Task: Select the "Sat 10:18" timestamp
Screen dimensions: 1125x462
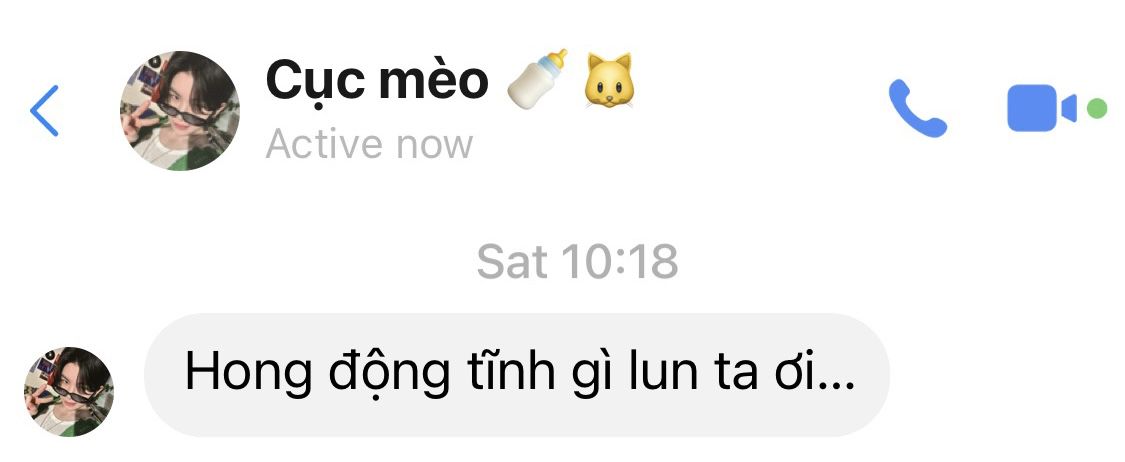Action: click(578, 261)
